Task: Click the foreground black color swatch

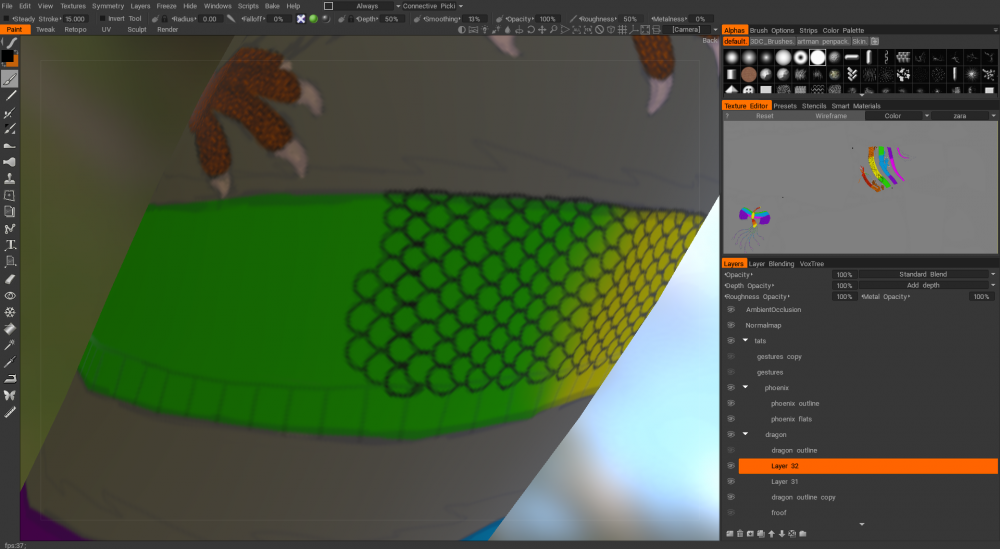Action: click(x=7, y=56)
